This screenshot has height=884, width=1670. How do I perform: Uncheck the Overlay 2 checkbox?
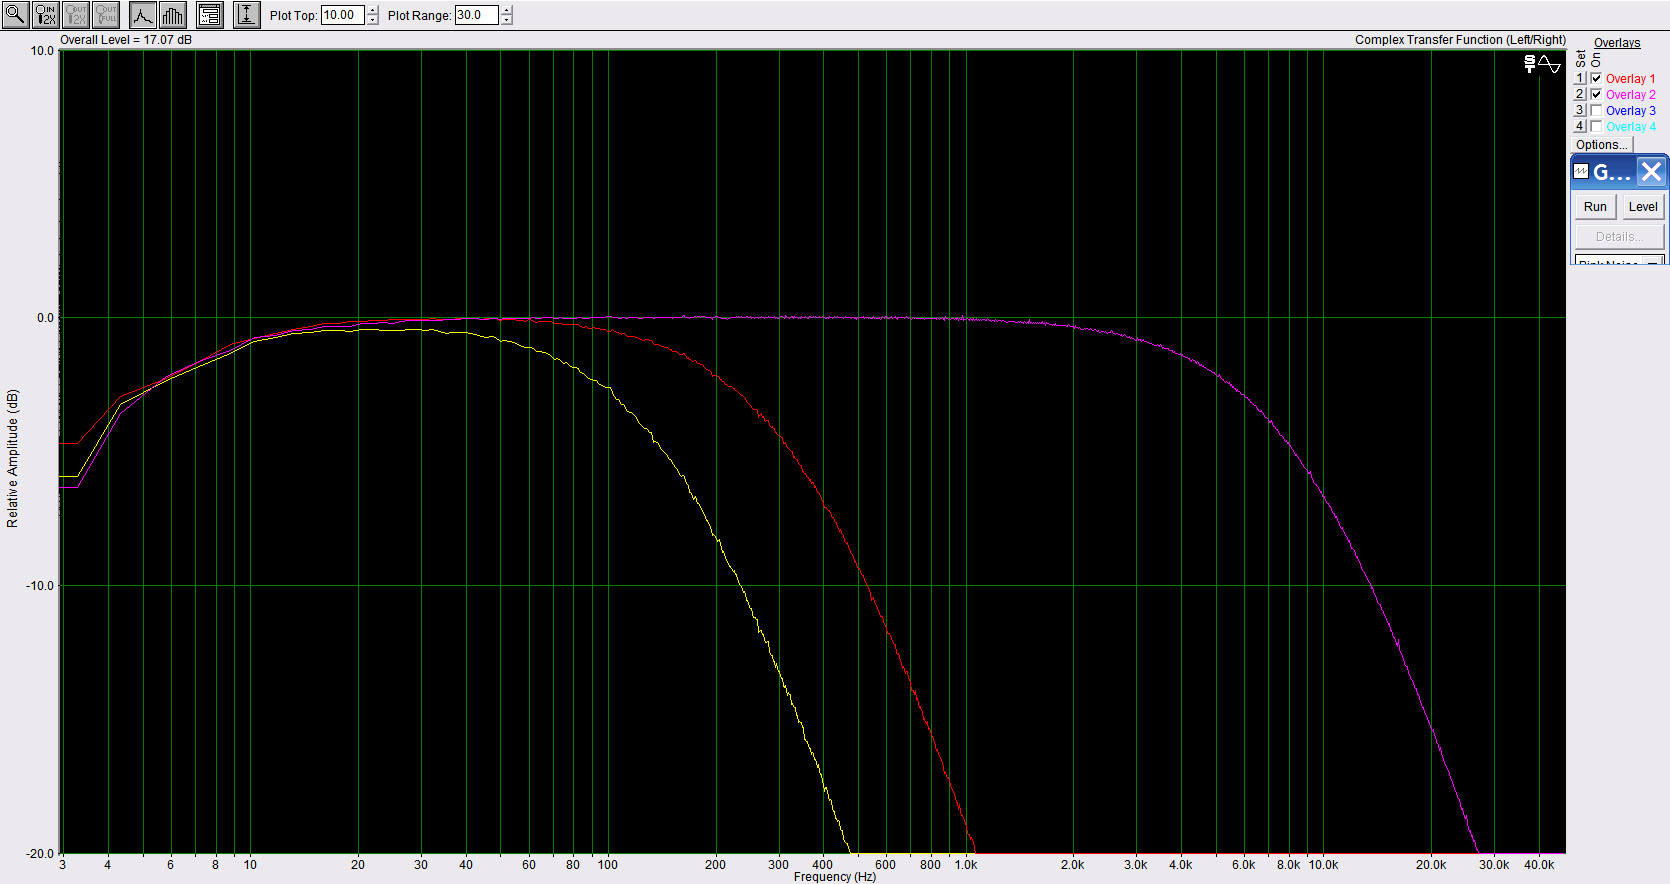[1597, 95]
